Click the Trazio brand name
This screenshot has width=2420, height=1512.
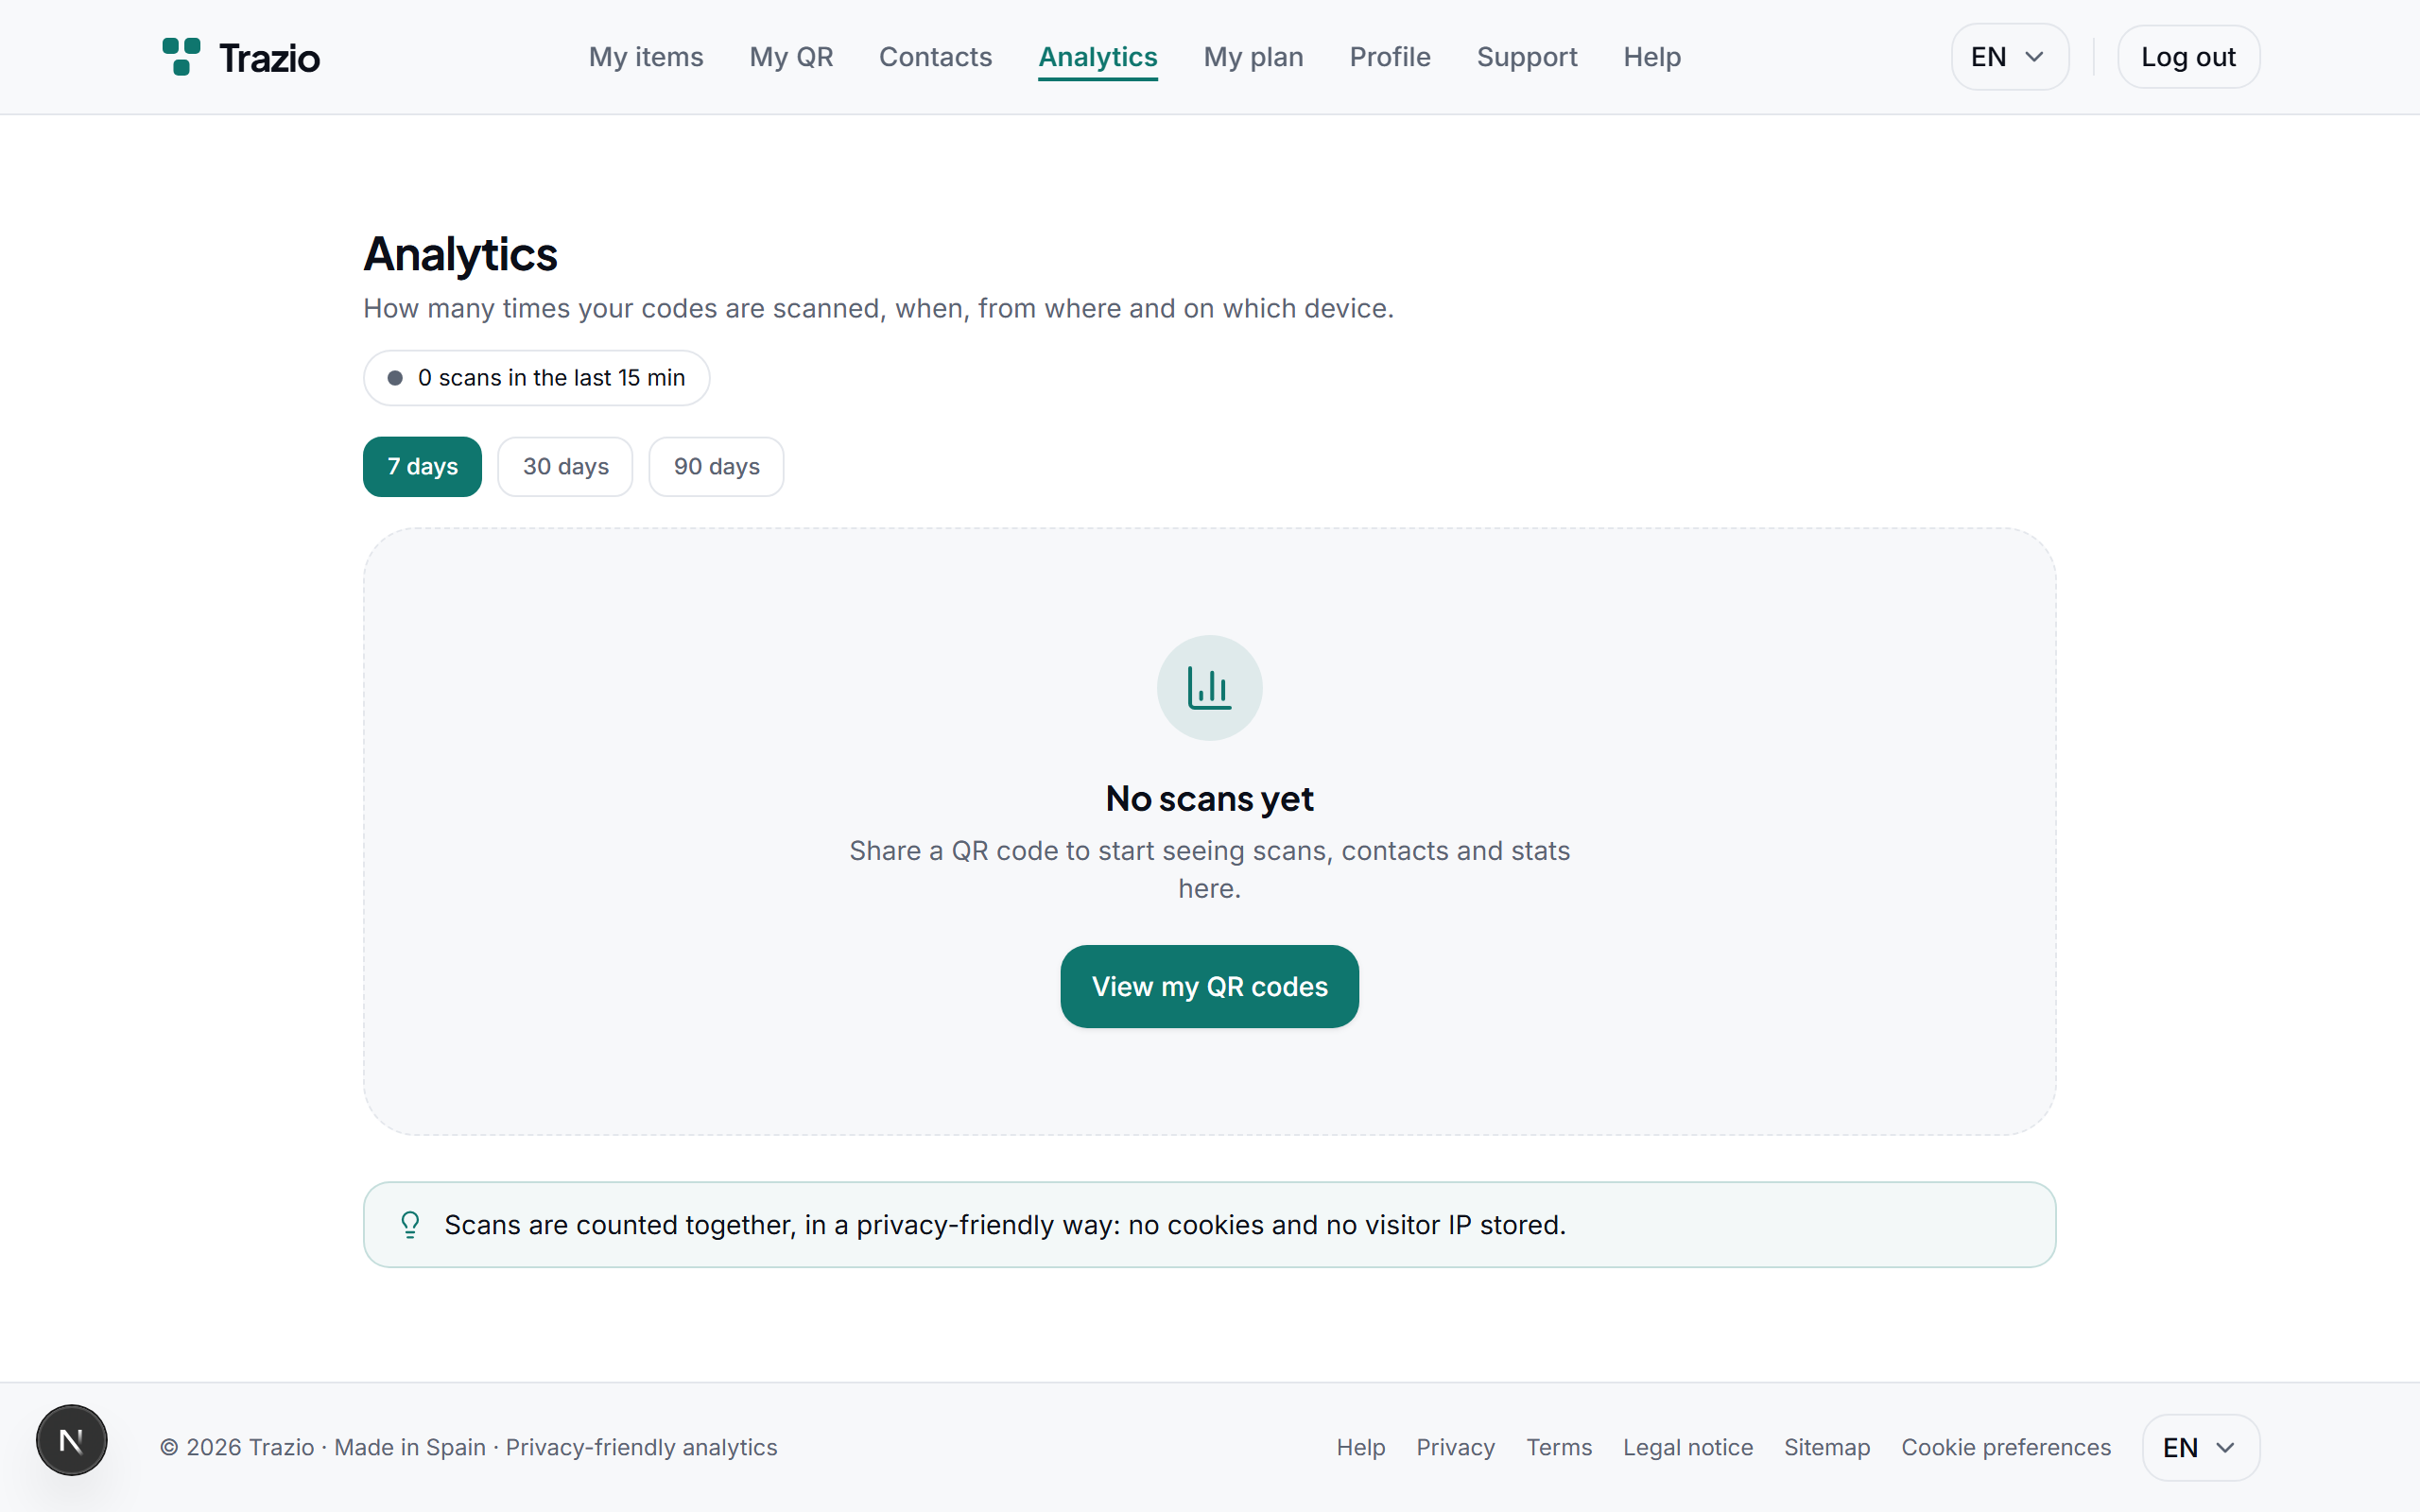[x=270, y=58]
